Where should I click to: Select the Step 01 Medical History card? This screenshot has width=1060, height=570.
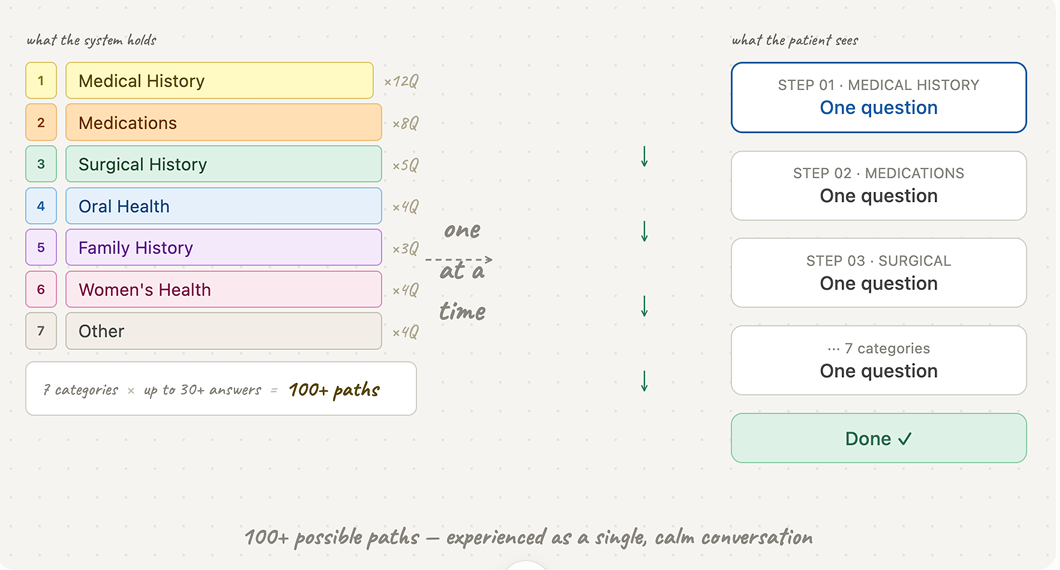click(878, 97)
